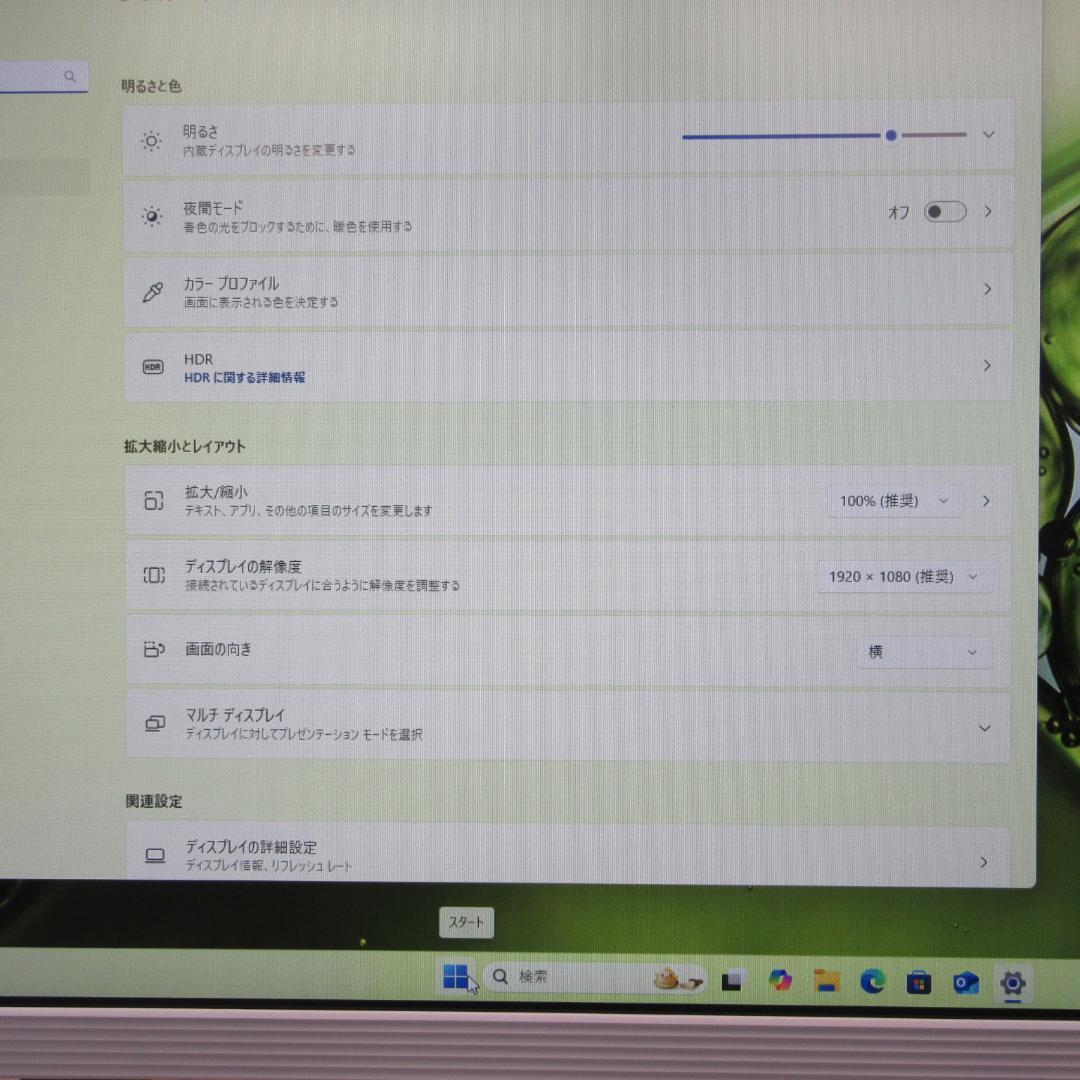Open the Brightness settings icon
The width and height of the screenshot is (1080, 1080).
(151, 140)
